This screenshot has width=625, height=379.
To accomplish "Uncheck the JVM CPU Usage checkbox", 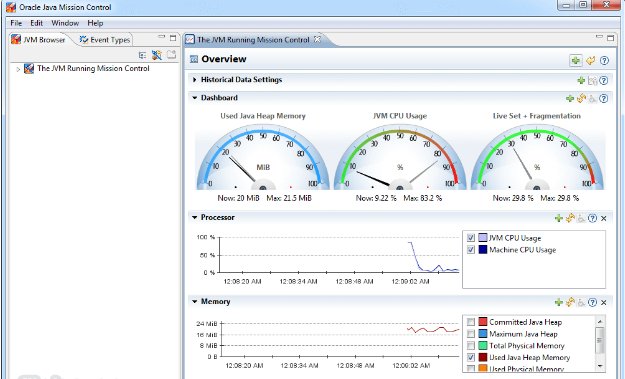I will click(x=471, y=238).
